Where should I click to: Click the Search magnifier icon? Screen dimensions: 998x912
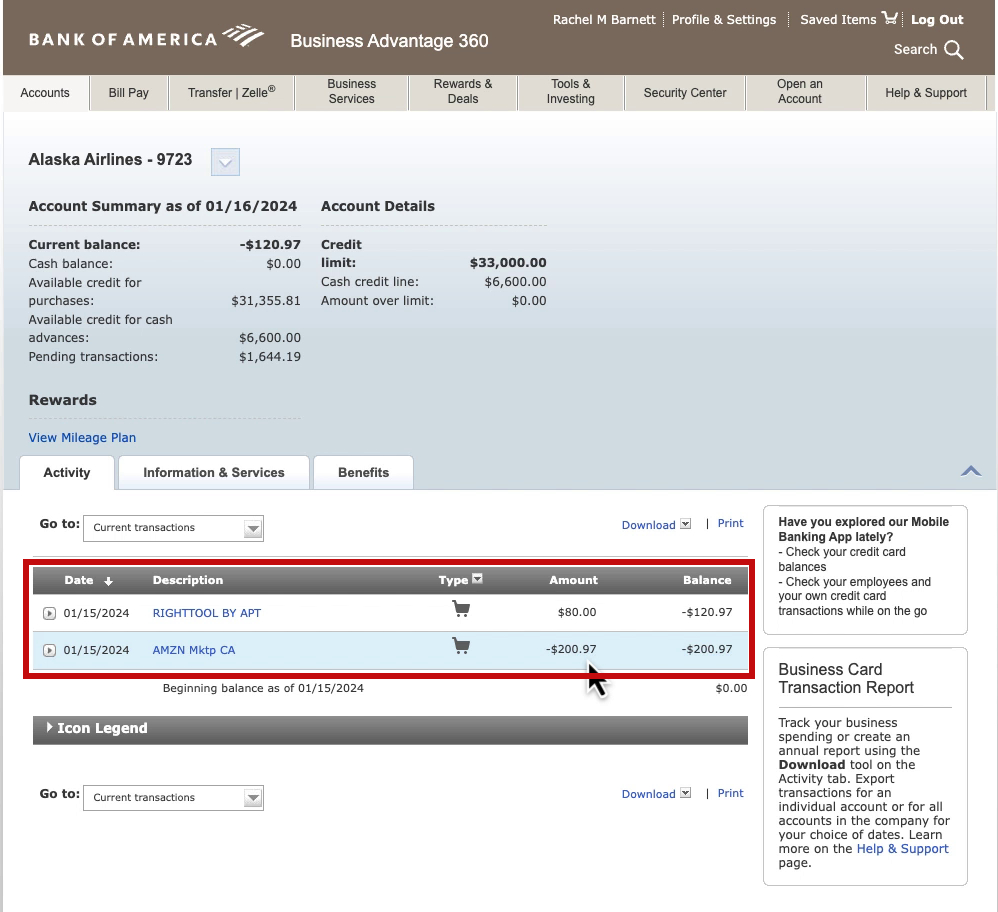953,50
